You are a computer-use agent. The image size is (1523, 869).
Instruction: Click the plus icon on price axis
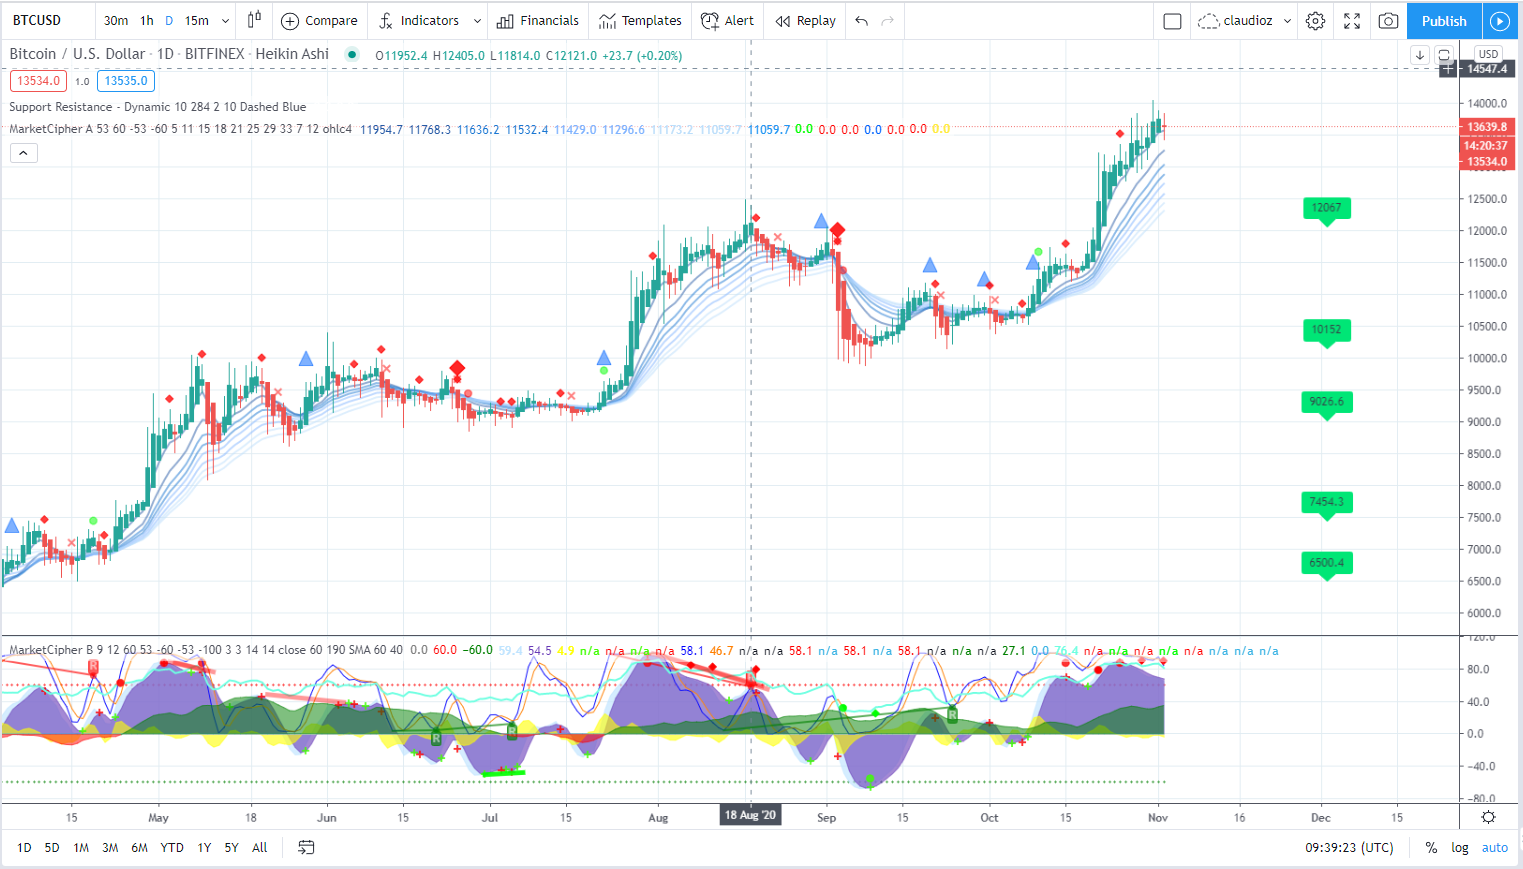pos(1447,69)
